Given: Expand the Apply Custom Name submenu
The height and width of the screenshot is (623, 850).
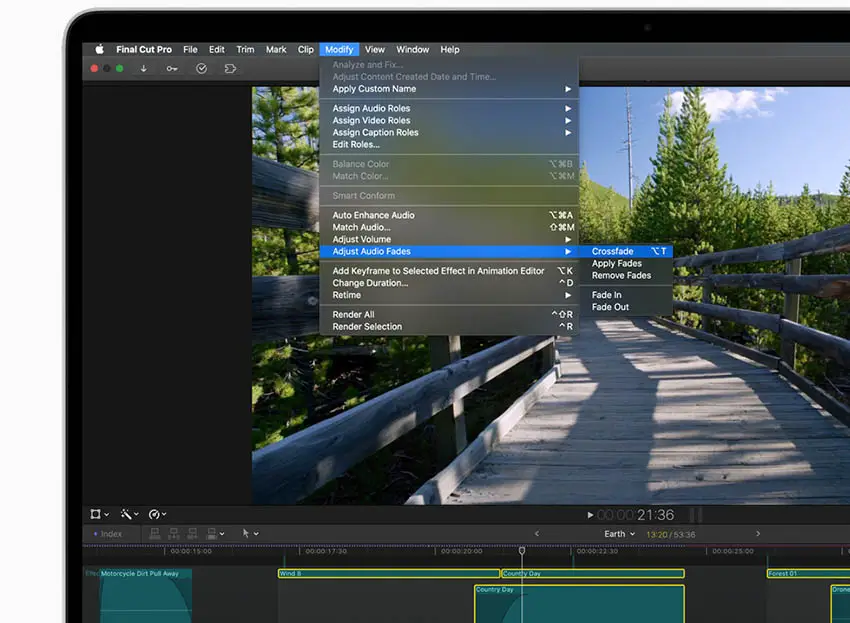Looking at the screenshot, I should (x=449, y=89).
